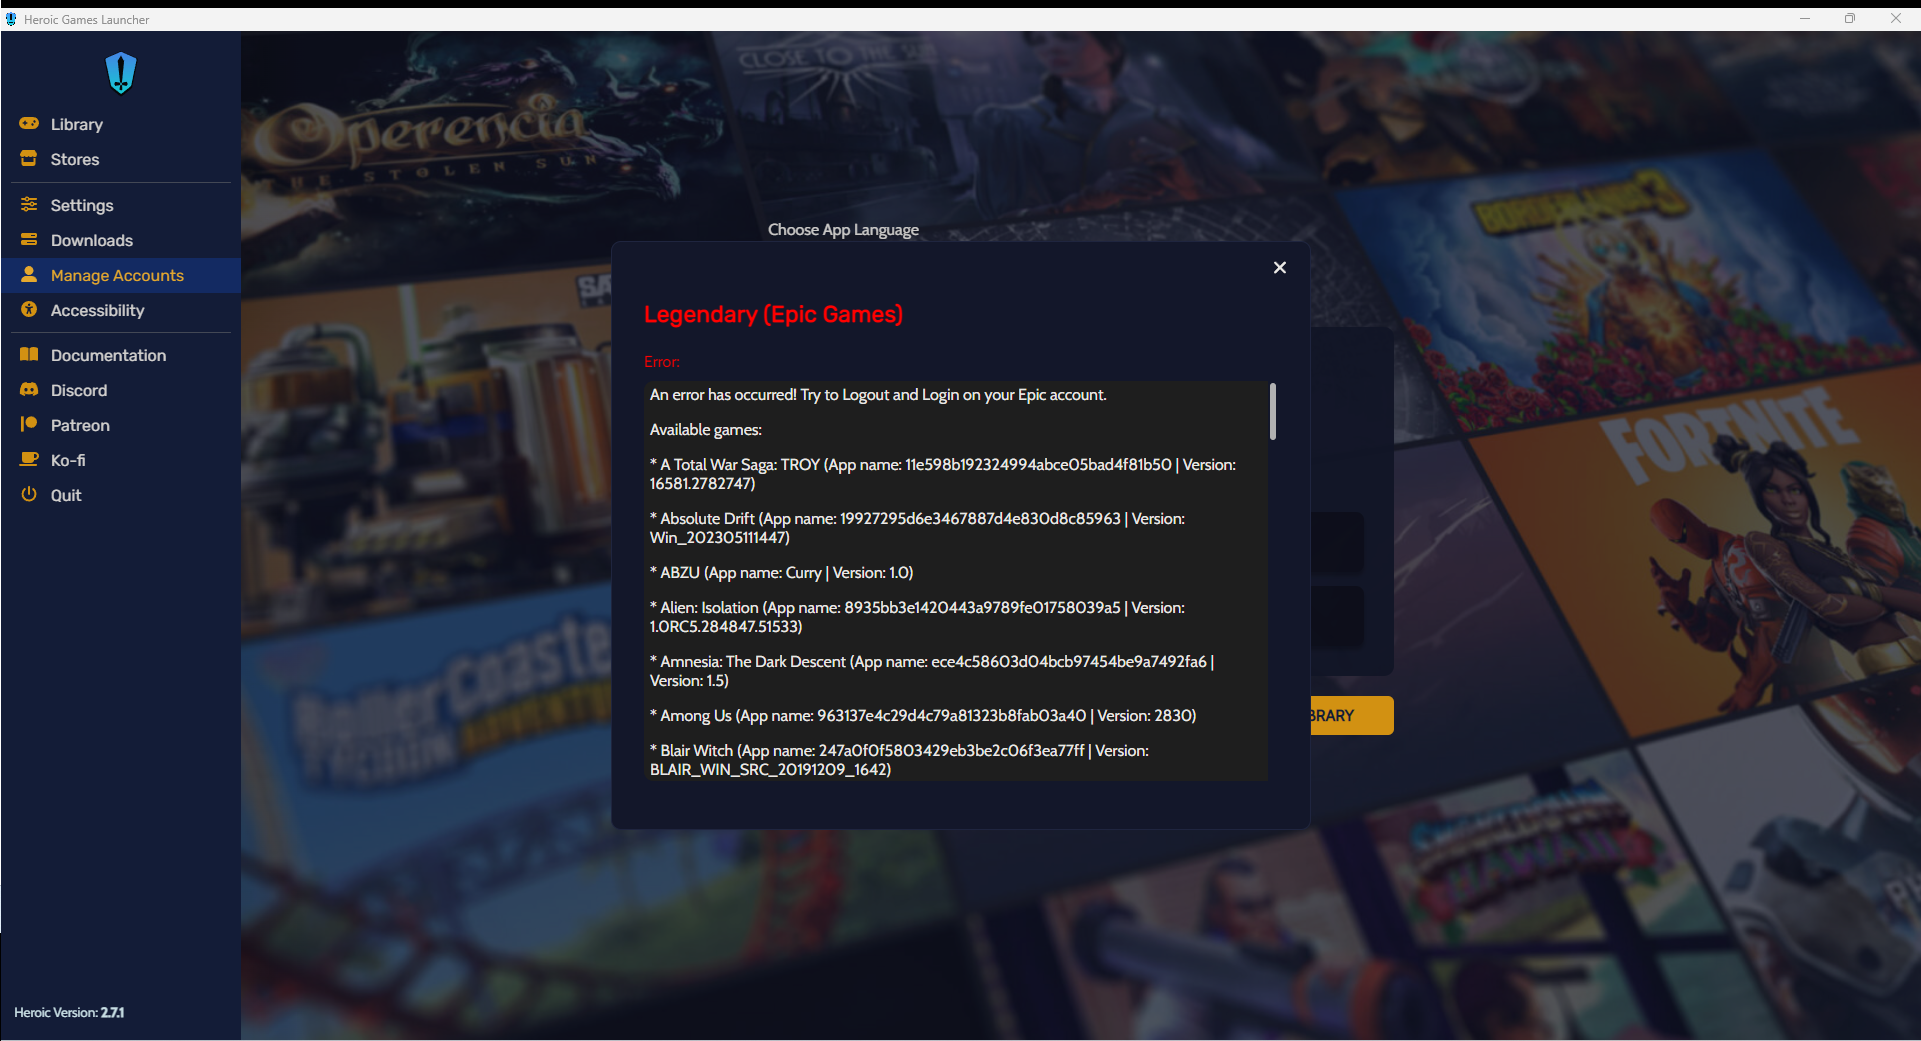Select the Library gamepad icon
Image resolution: width=1921 pixels, height=1041 pixels.
click(x=28, y=123)
